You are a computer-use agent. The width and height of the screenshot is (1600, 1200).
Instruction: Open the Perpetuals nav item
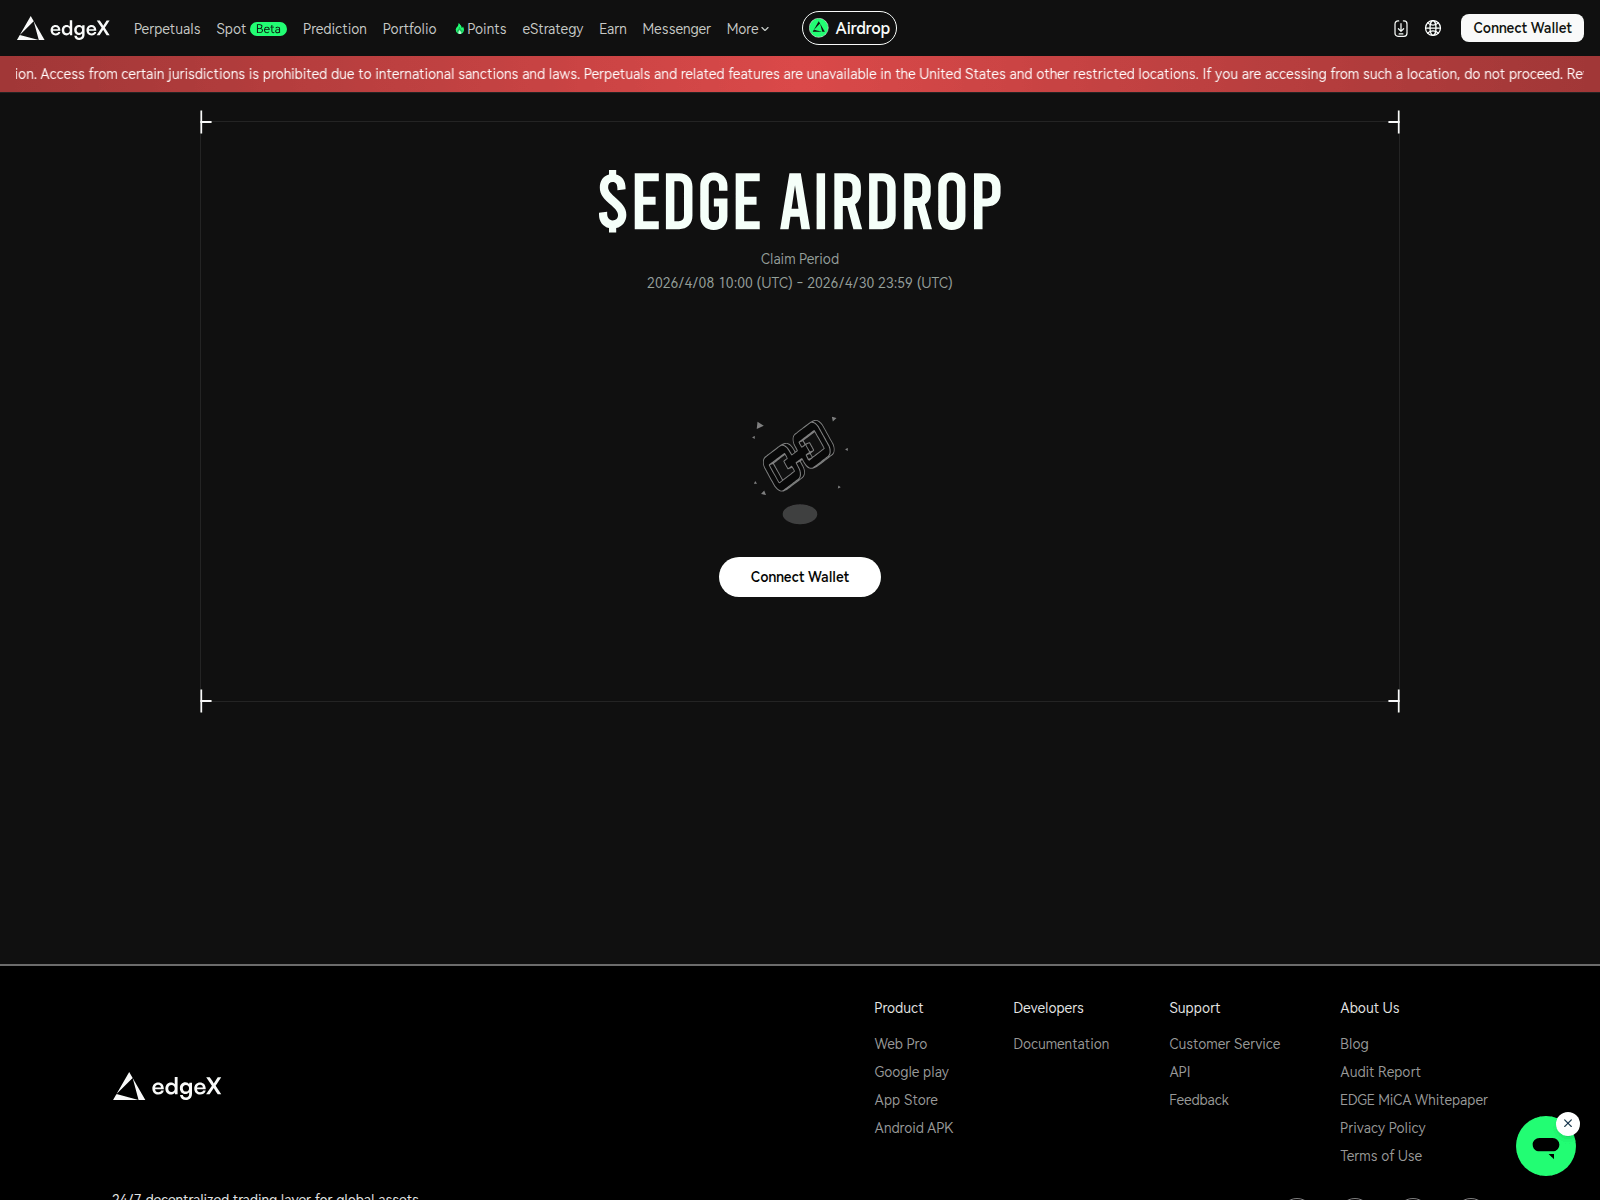(167, 29)
